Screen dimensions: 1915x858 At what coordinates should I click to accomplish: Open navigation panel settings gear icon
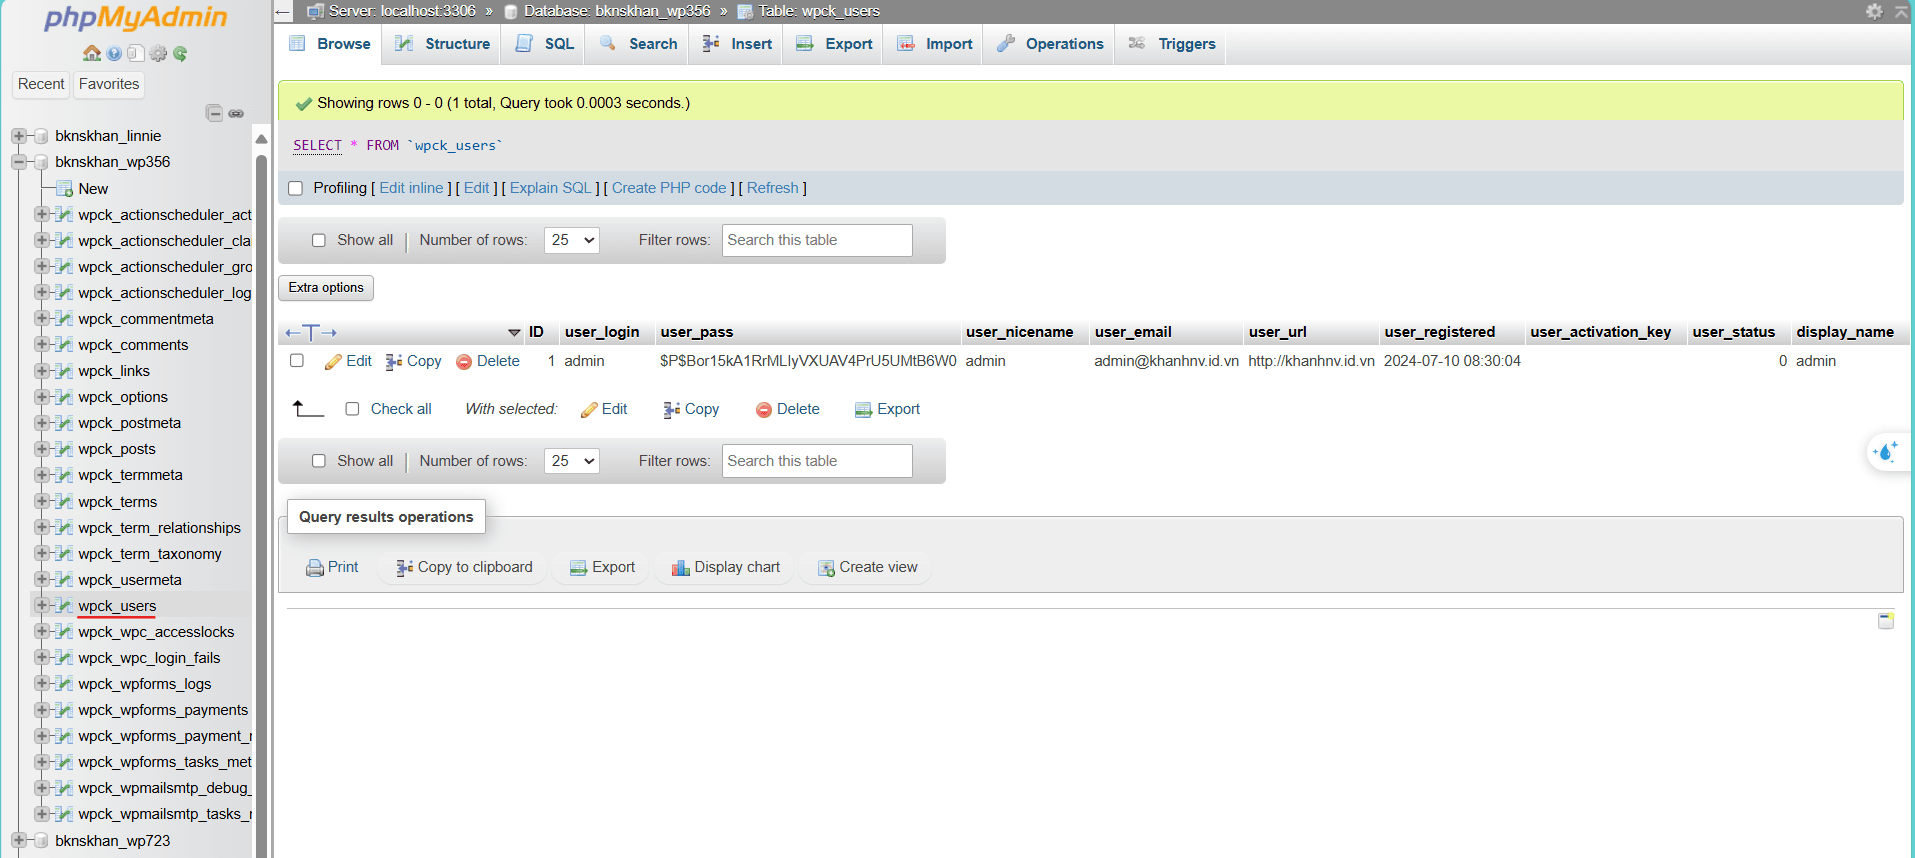[158, 53]
